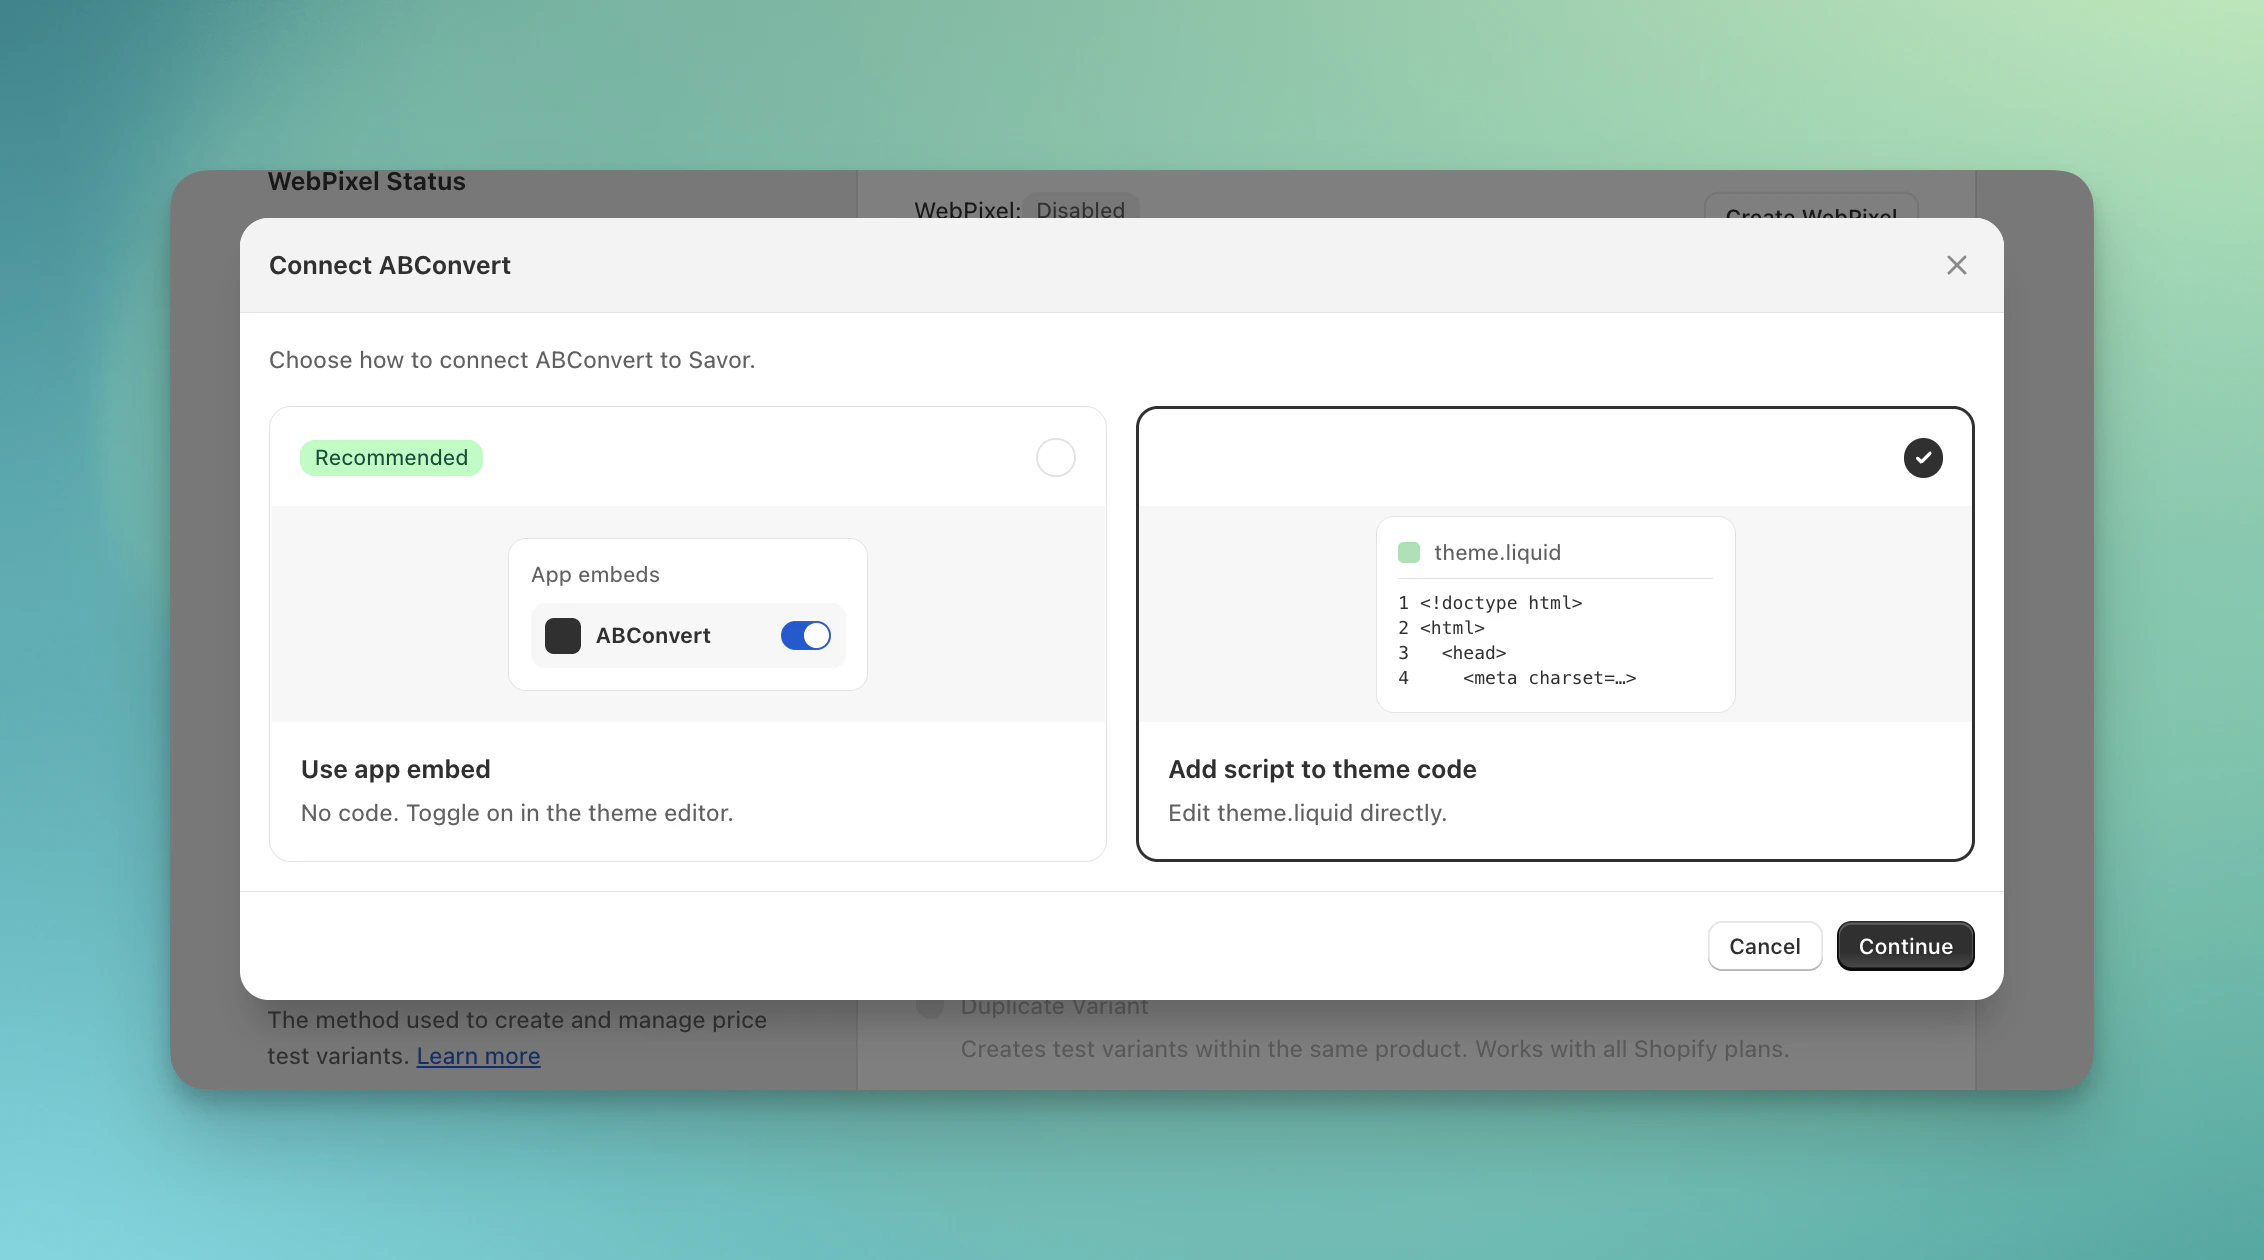Click the green theme.liquid file icon

click(1408, 553)
